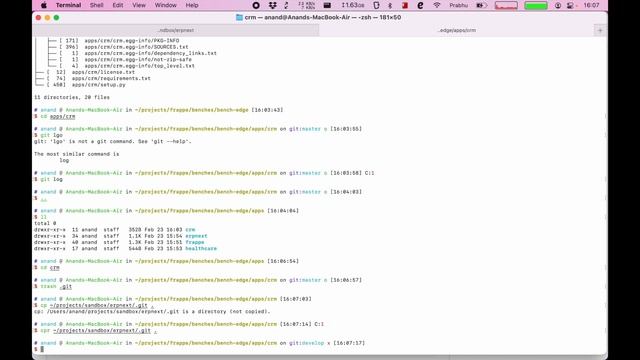Click the letter 'e' menu bar icon
The image size is (640, 360).
coord(420,5)
